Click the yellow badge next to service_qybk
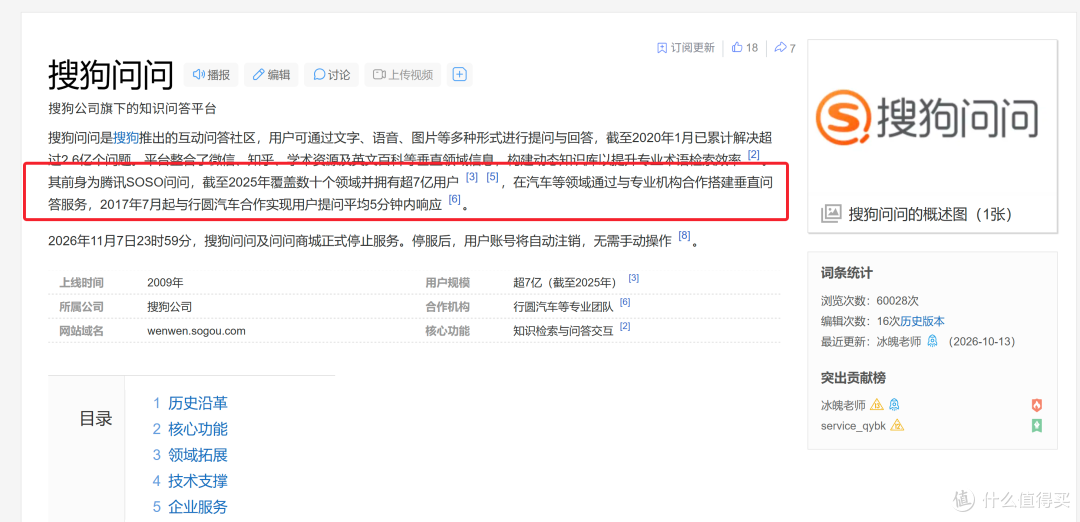This screenshot has width=1080, height=522. [x=897, y=426]
